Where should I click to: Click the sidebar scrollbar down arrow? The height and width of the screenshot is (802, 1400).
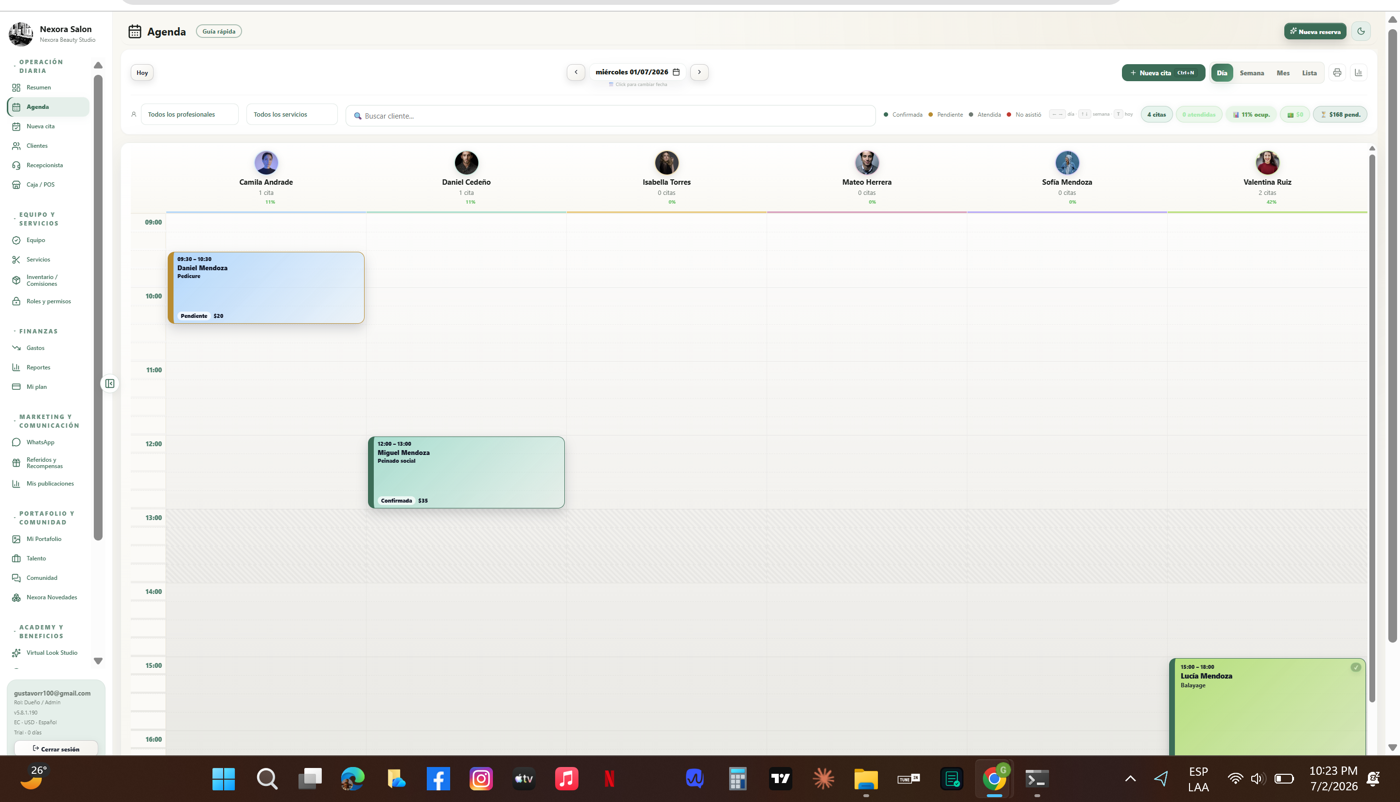tap(98, 661)
